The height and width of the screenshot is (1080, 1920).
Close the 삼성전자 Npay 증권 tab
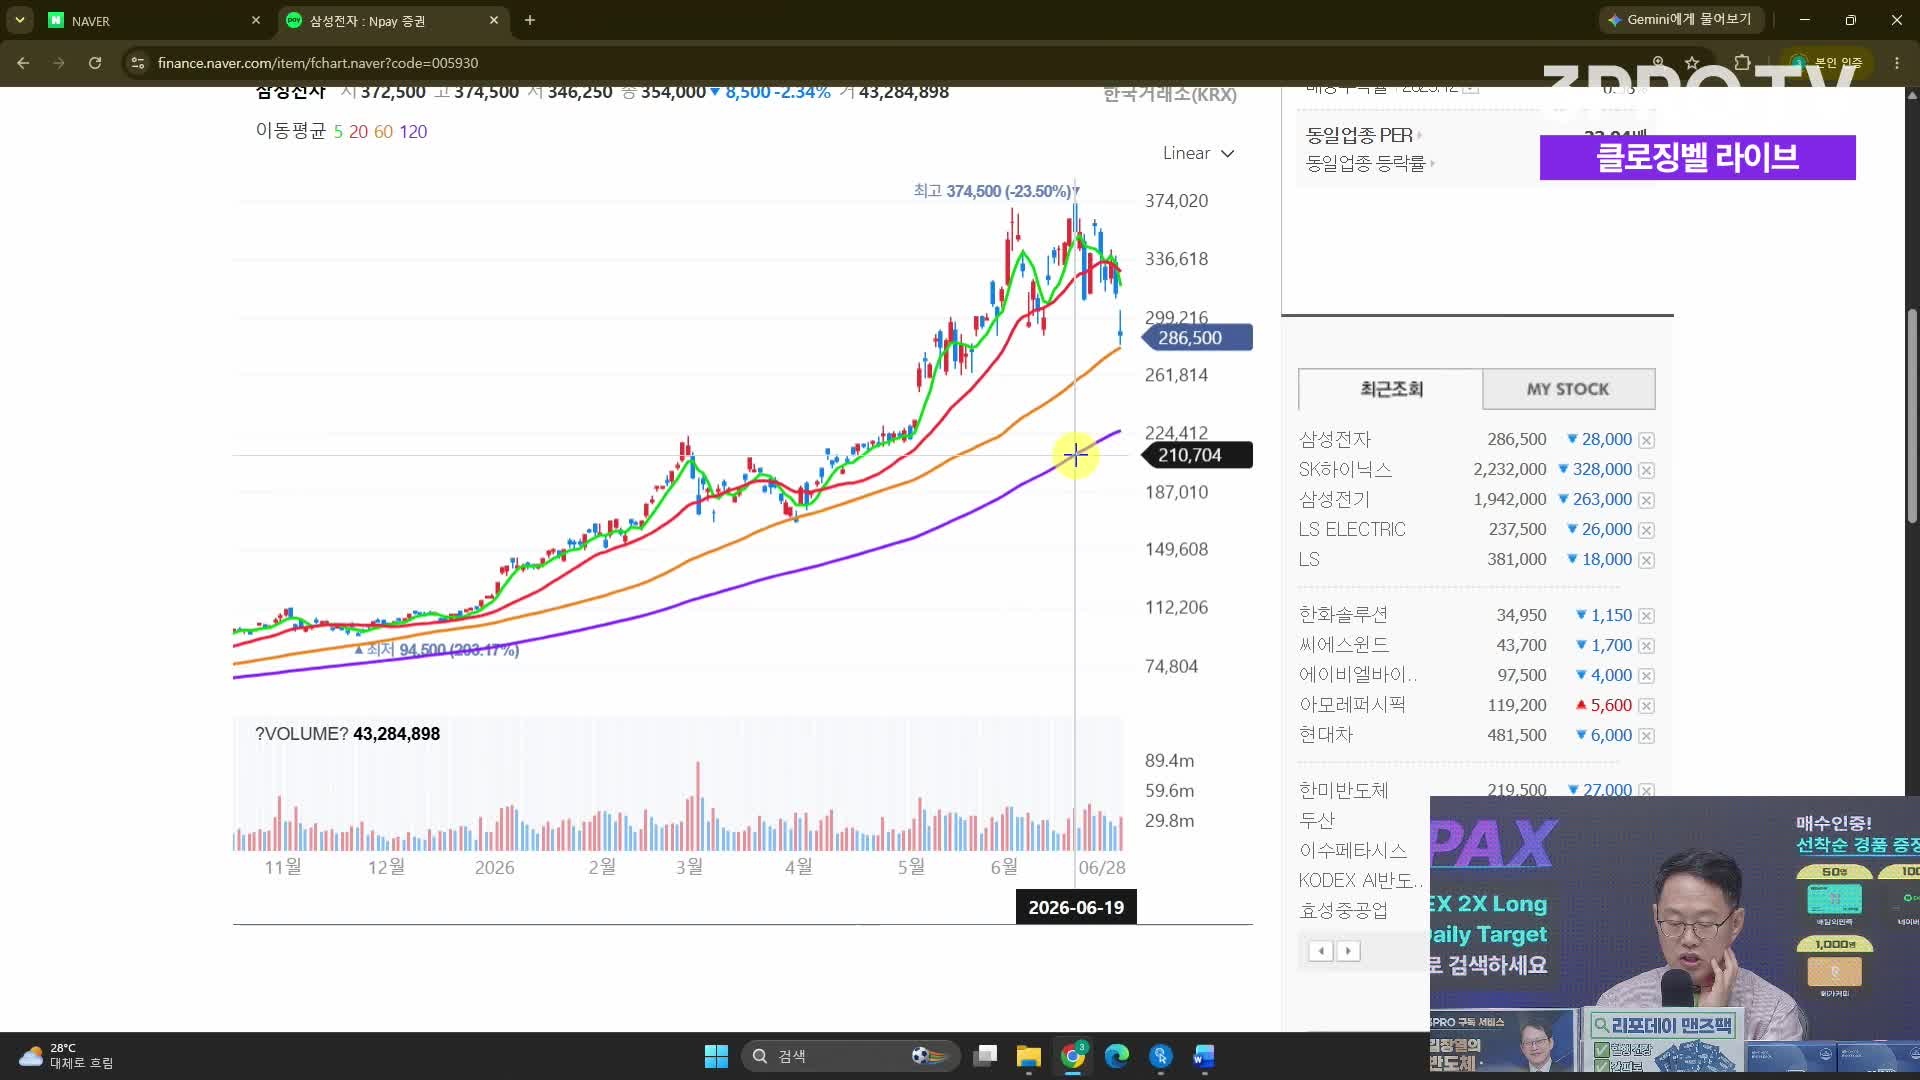pos(494,20)
